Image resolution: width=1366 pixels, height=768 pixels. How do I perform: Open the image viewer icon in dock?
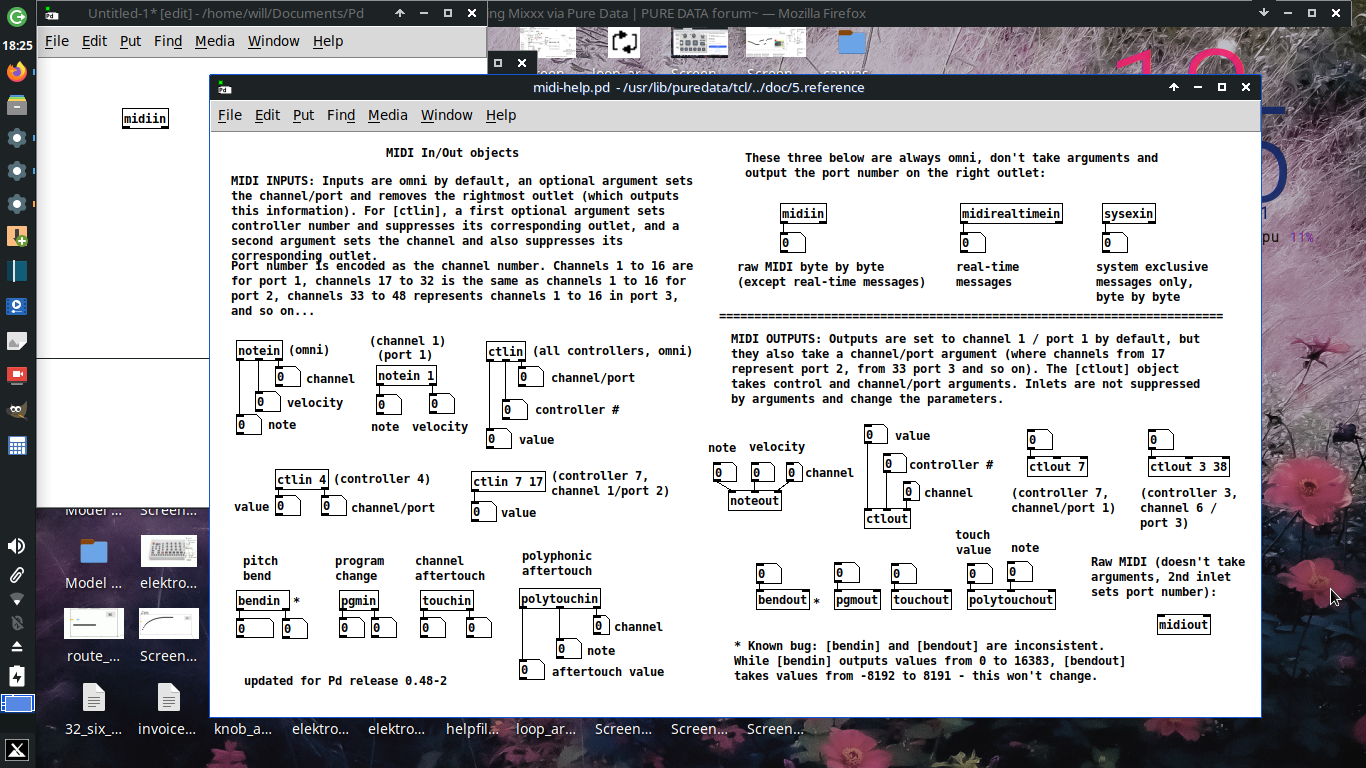coord(17,341)
